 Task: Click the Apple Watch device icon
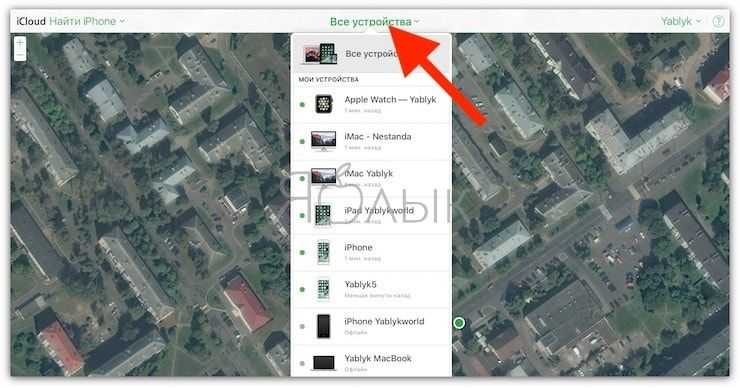pyautogui.click(x=323, y=103)
